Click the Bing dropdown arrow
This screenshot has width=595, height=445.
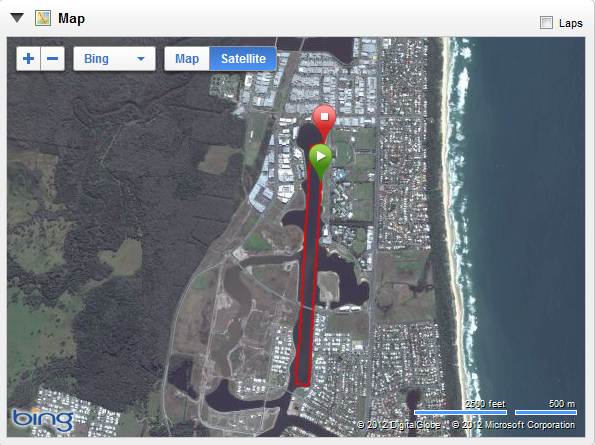point(141,59)
